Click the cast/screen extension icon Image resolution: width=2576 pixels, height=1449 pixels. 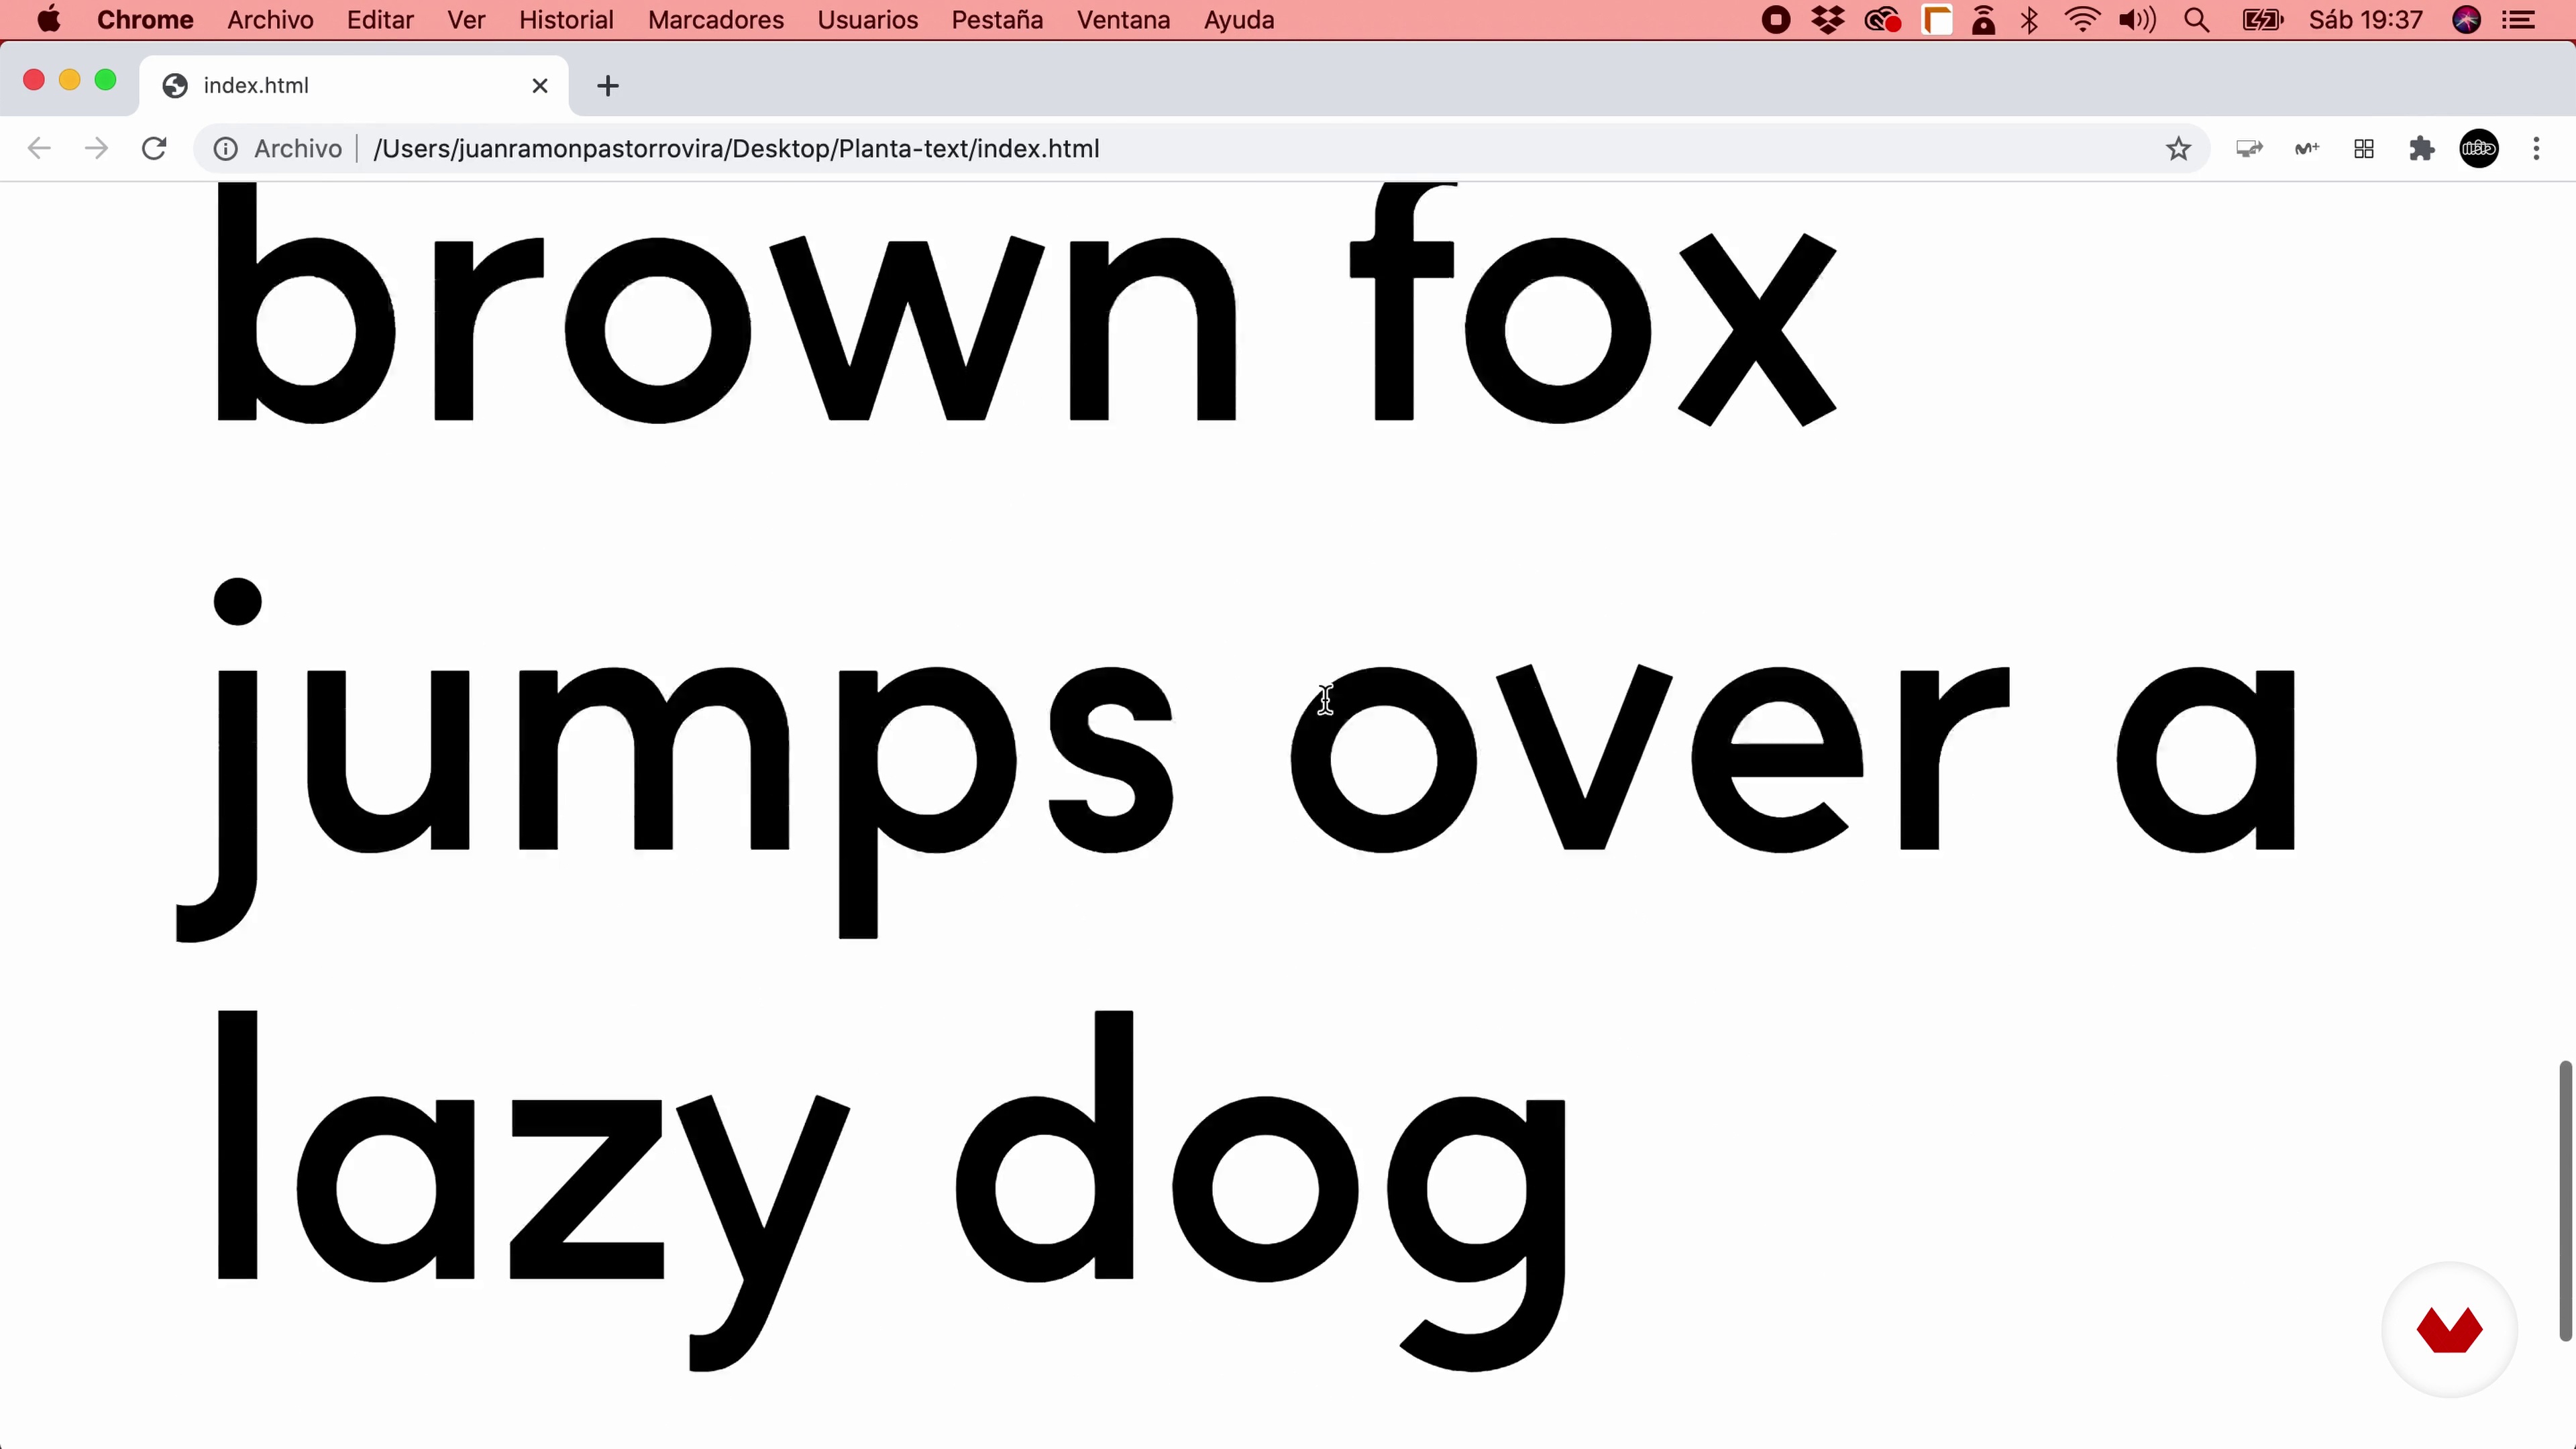pyautogui.click(x=2249, y=149)
